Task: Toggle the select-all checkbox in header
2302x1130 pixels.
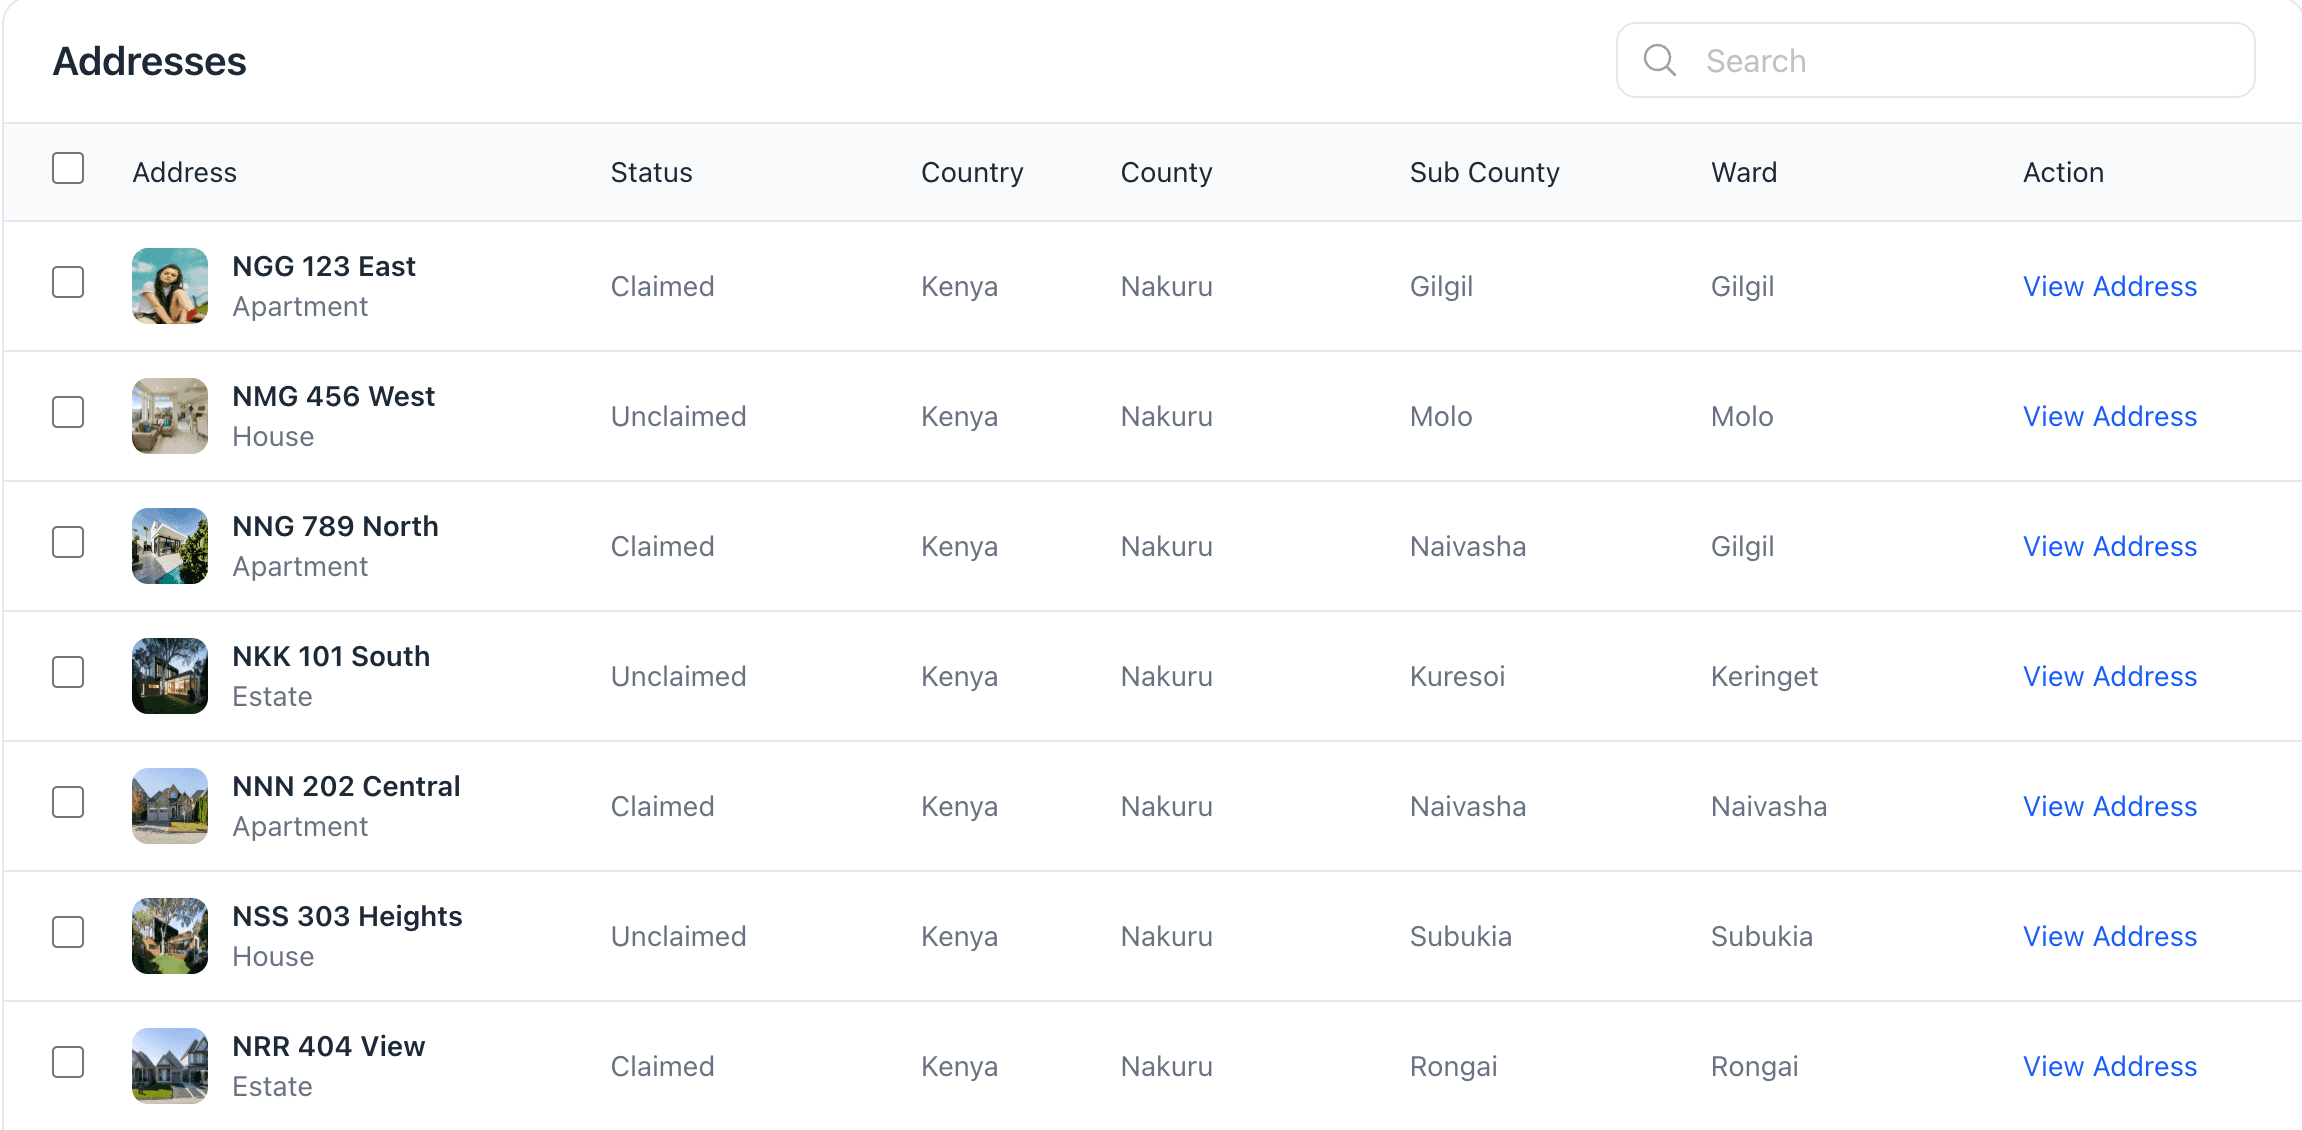Action: 68,168
